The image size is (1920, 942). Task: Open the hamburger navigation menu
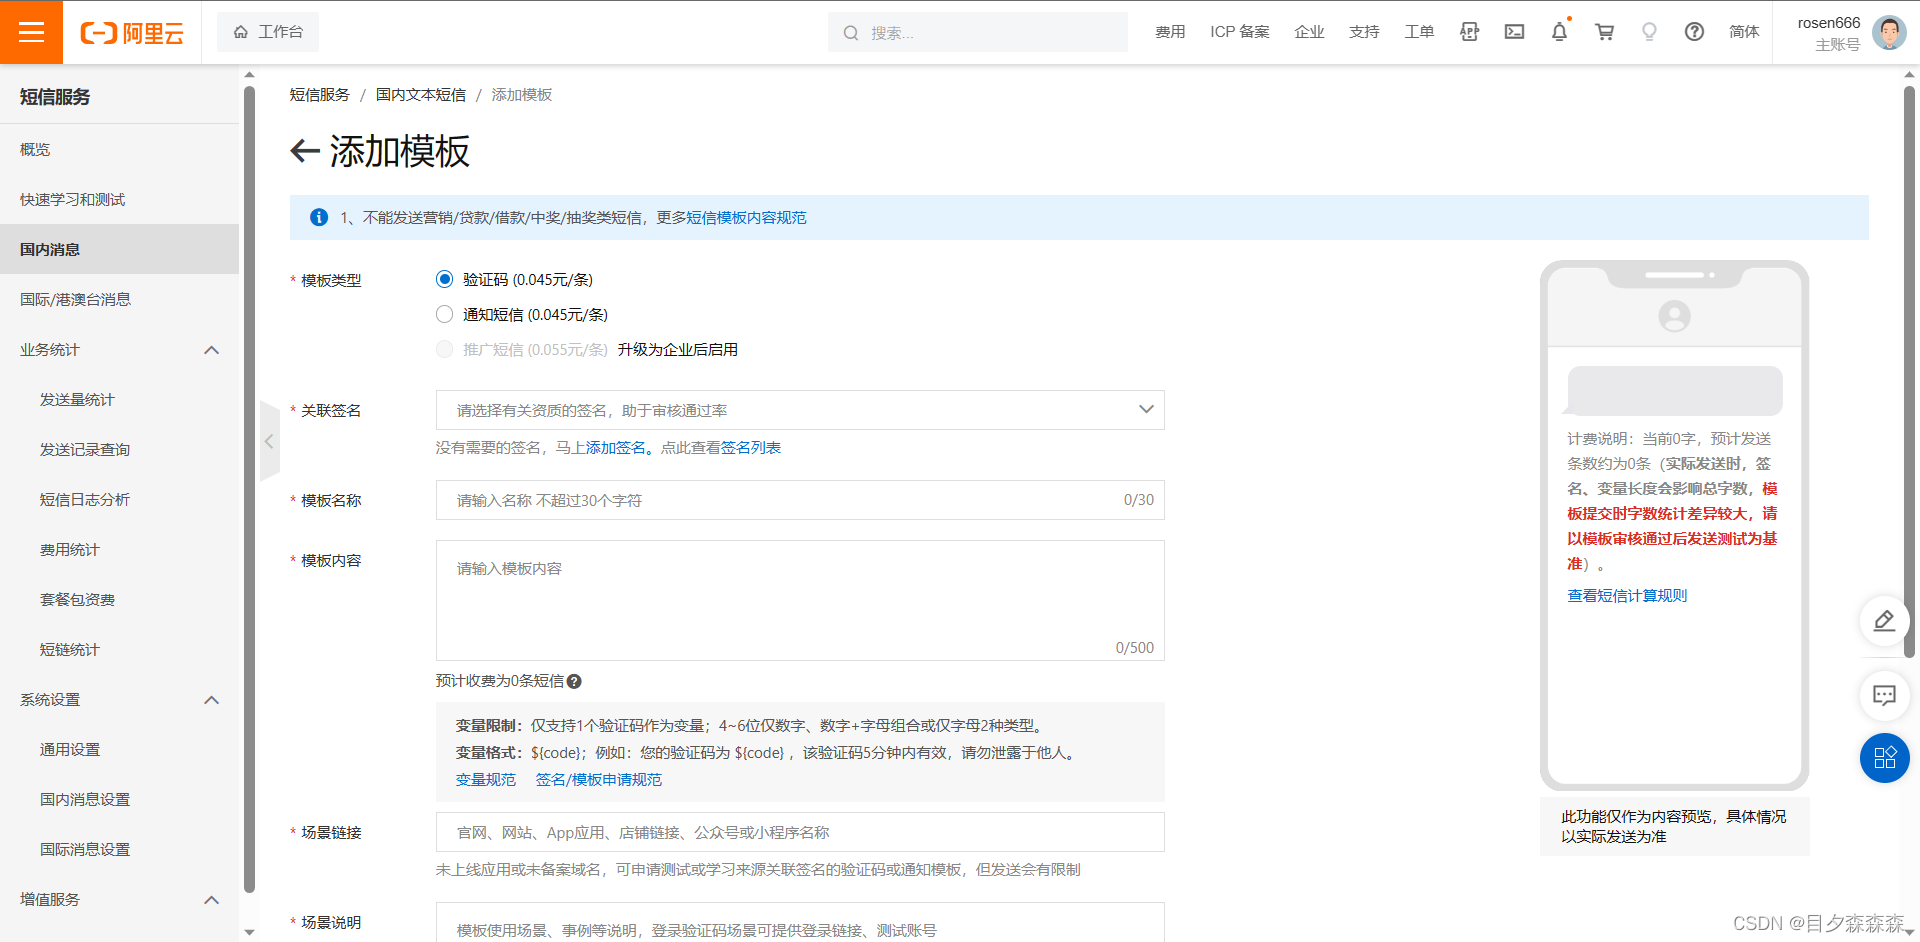31,31
